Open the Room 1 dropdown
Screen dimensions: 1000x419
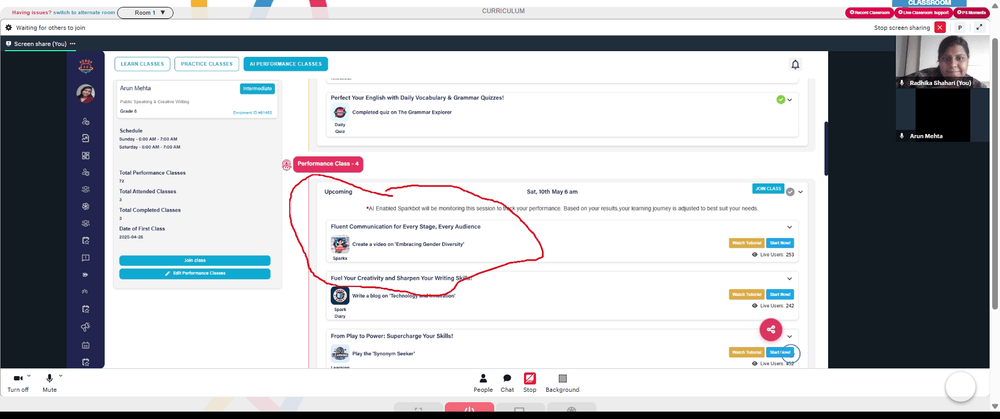(x=145, y=12)
